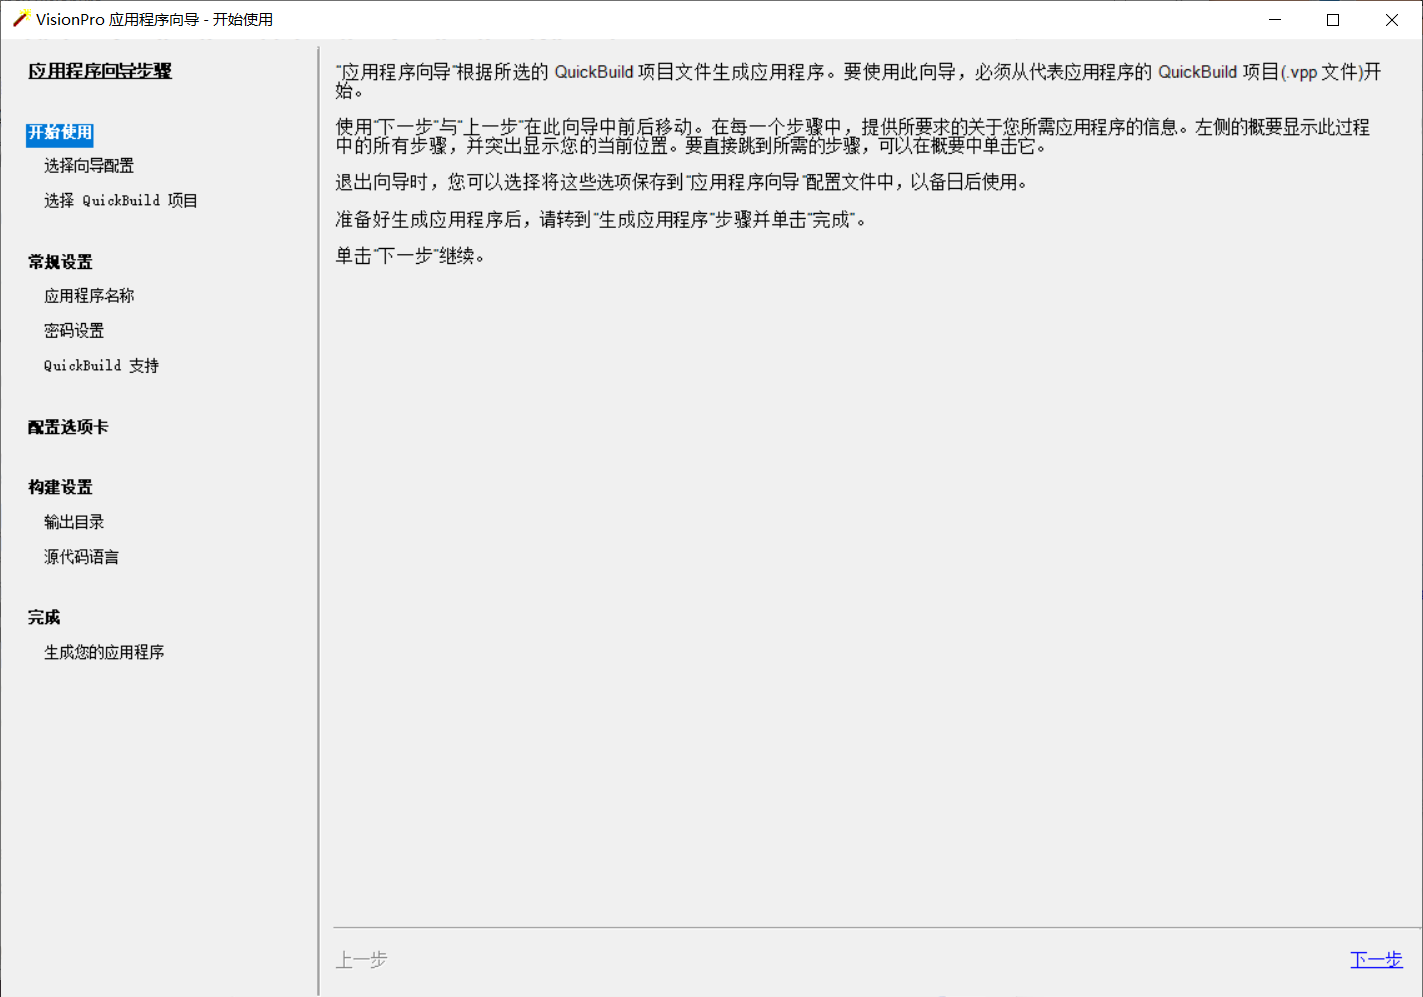Open the 选择向导配置 step
Screen dimensions: 1423x997
pyautogui.click(x=88, y=165)
